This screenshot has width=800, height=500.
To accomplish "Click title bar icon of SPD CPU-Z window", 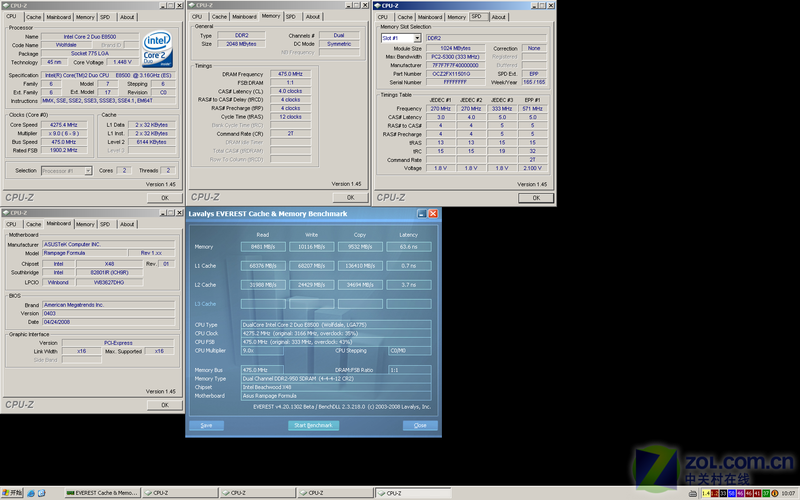I will click(x=377, y=6).
